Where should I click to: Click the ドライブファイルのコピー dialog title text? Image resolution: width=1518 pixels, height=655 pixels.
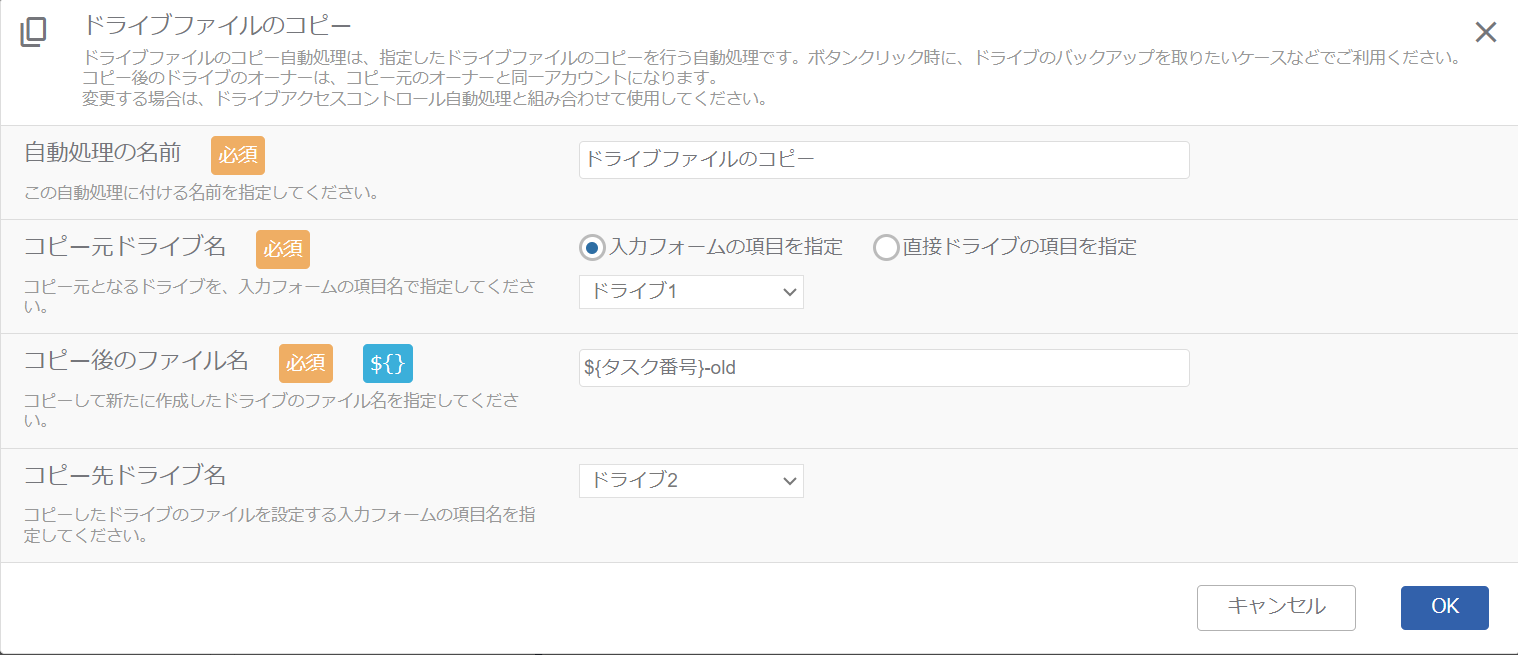click(217, 24)
